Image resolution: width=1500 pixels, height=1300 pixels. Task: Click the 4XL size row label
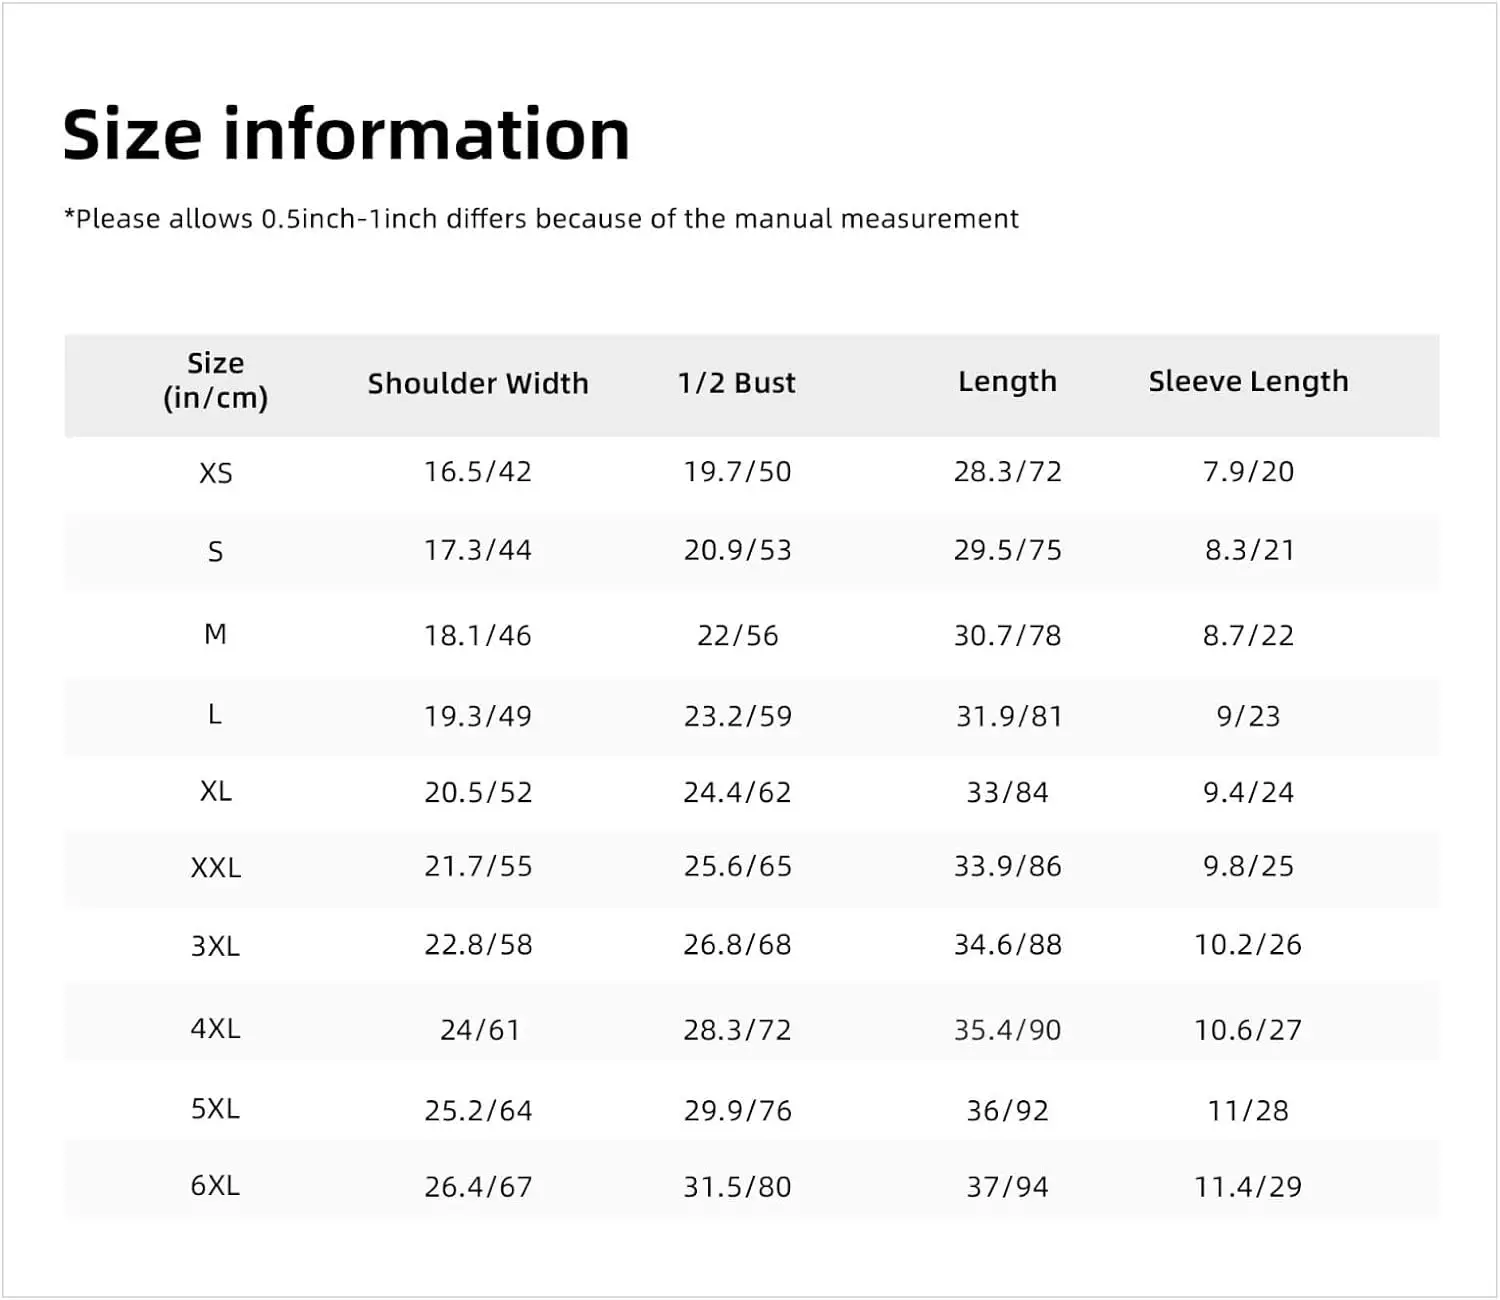[215, 1028]
